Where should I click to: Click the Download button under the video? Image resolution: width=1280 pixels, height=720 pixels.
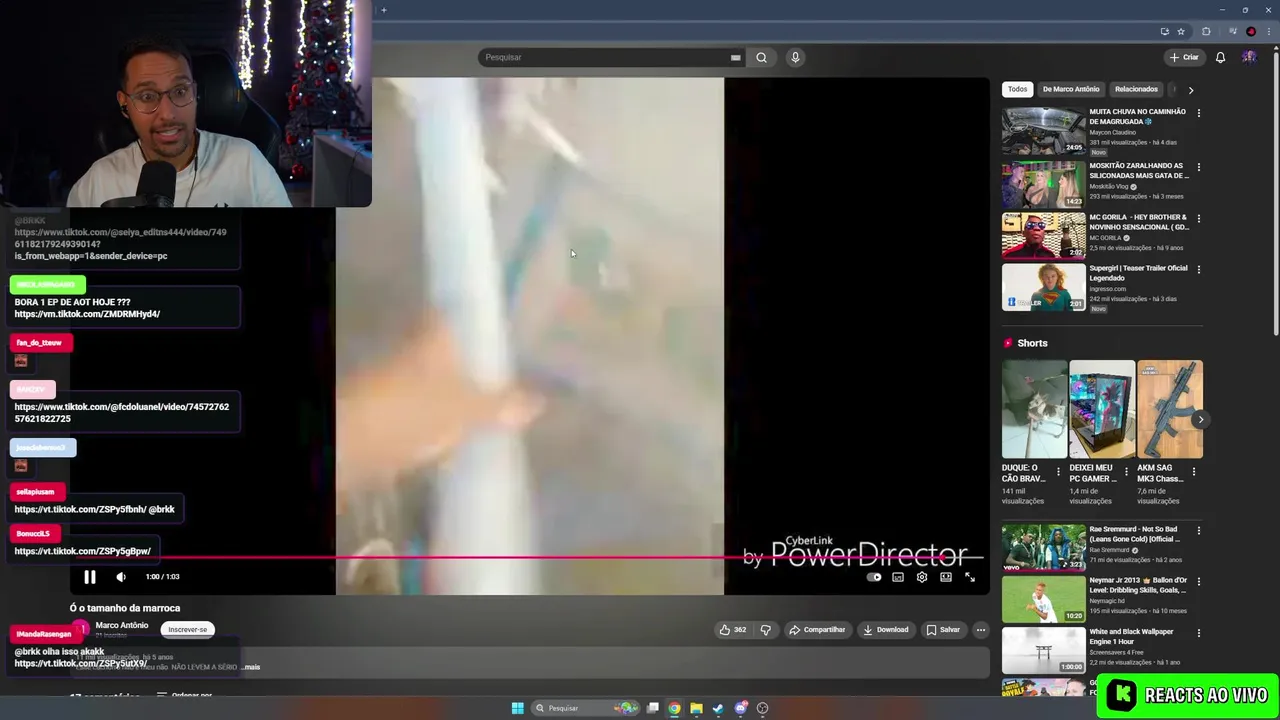pyautogui.click(x=886, y=630)
